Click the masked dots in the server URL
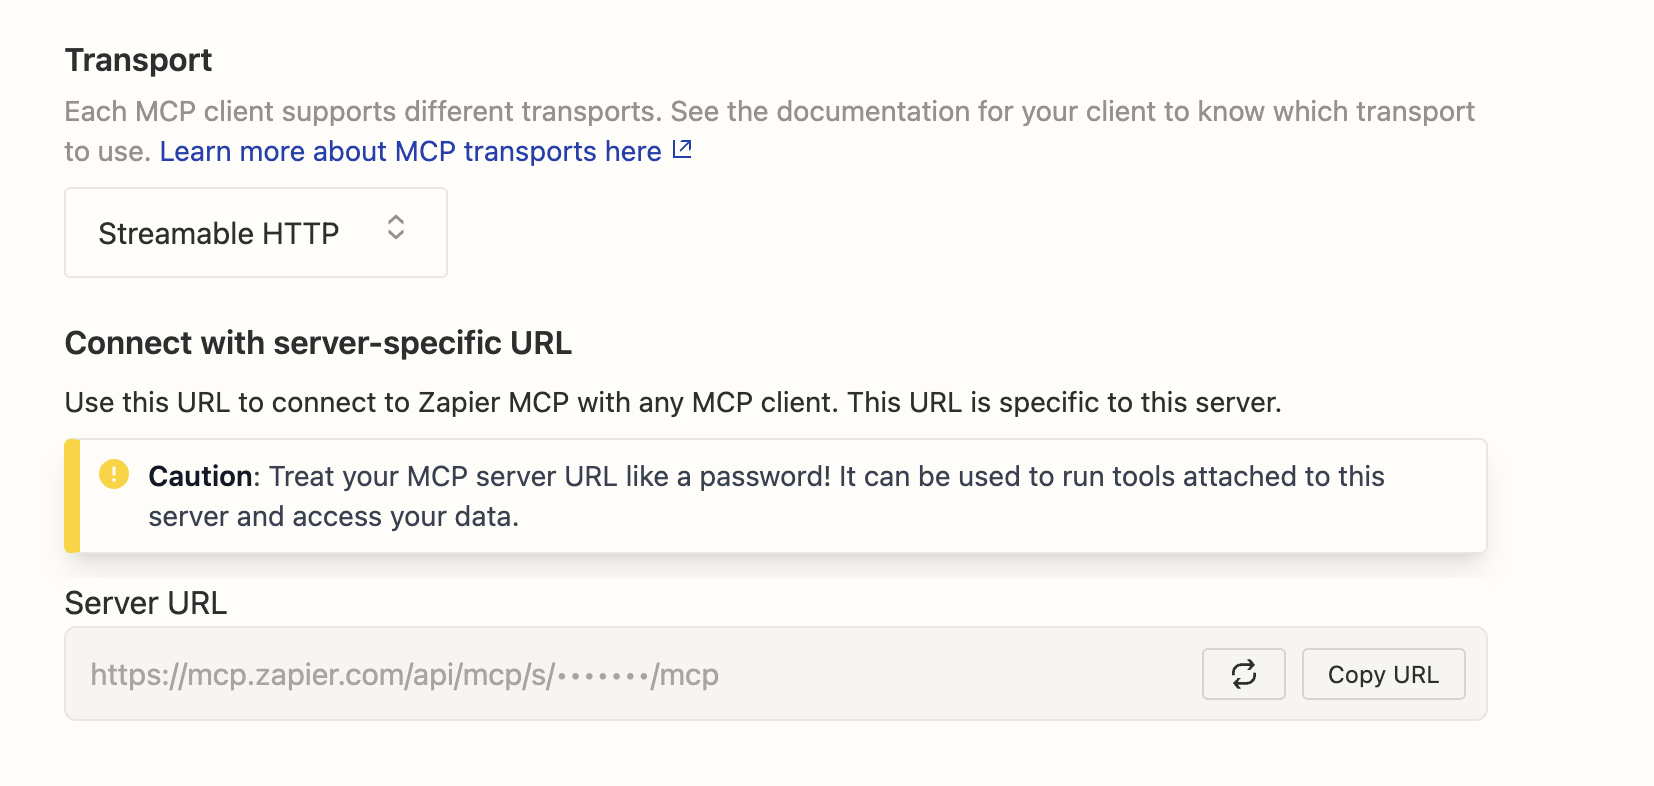Viewport: 1654px width, 786px height. (603, 675)
